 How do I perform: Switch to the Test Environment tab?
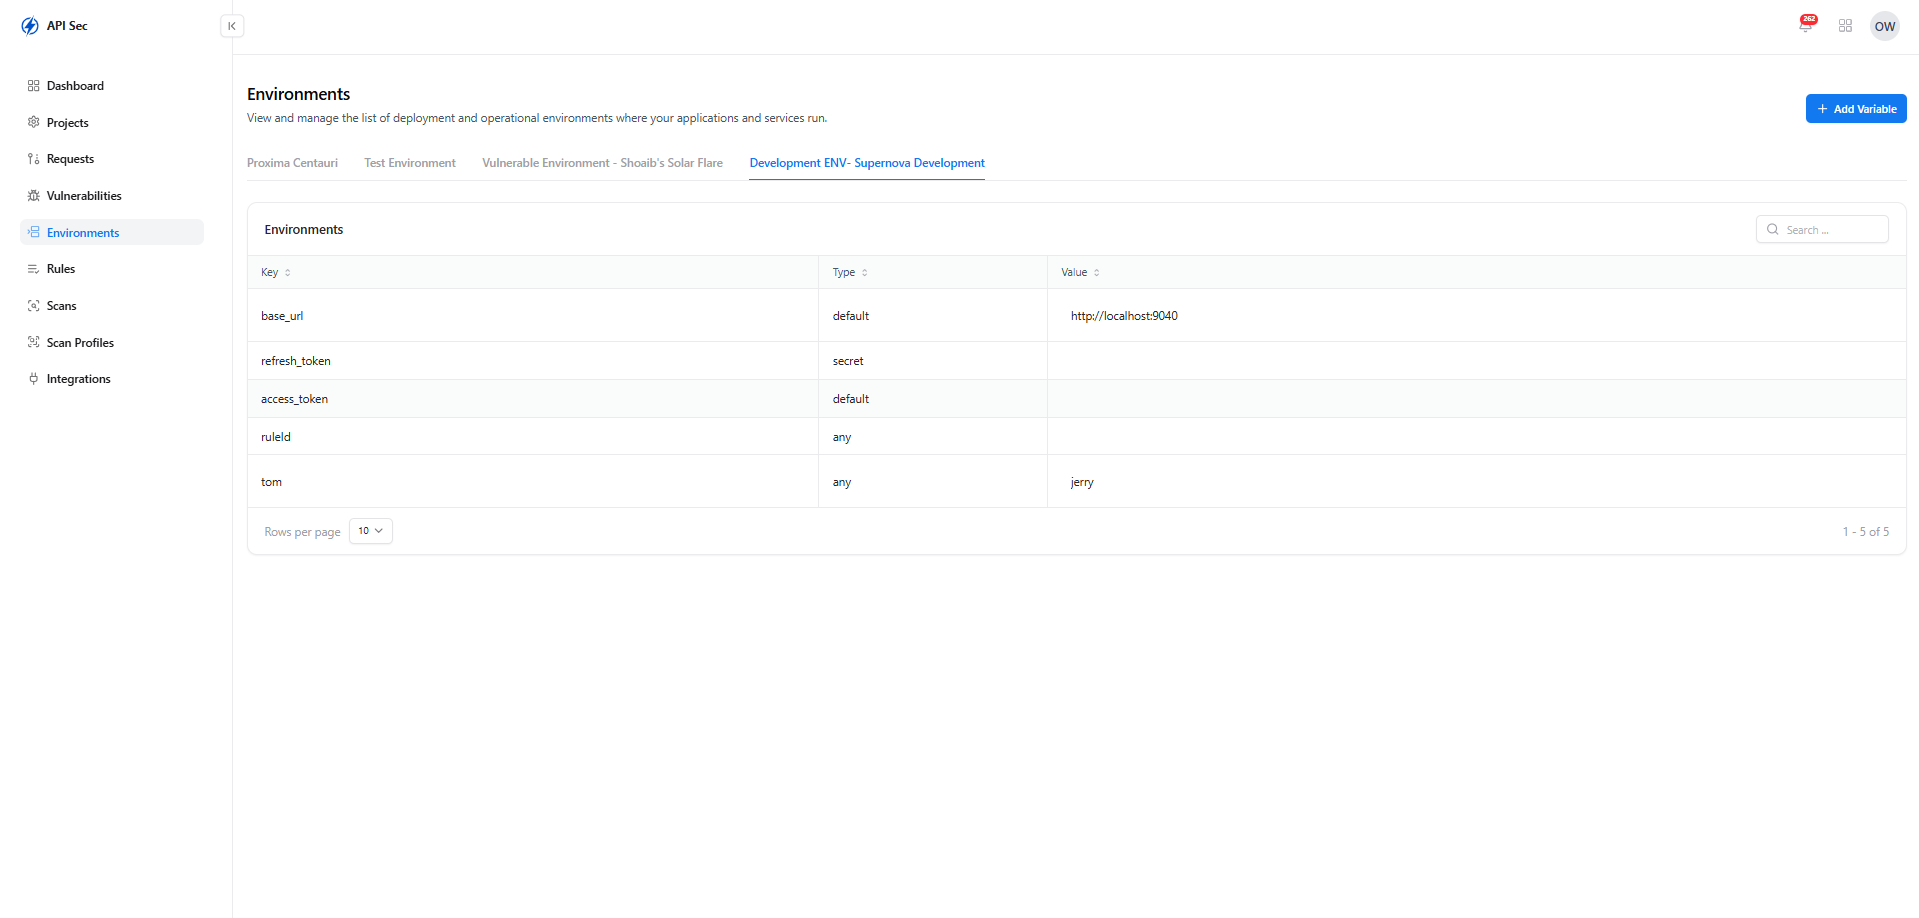(x=410, y=163)
